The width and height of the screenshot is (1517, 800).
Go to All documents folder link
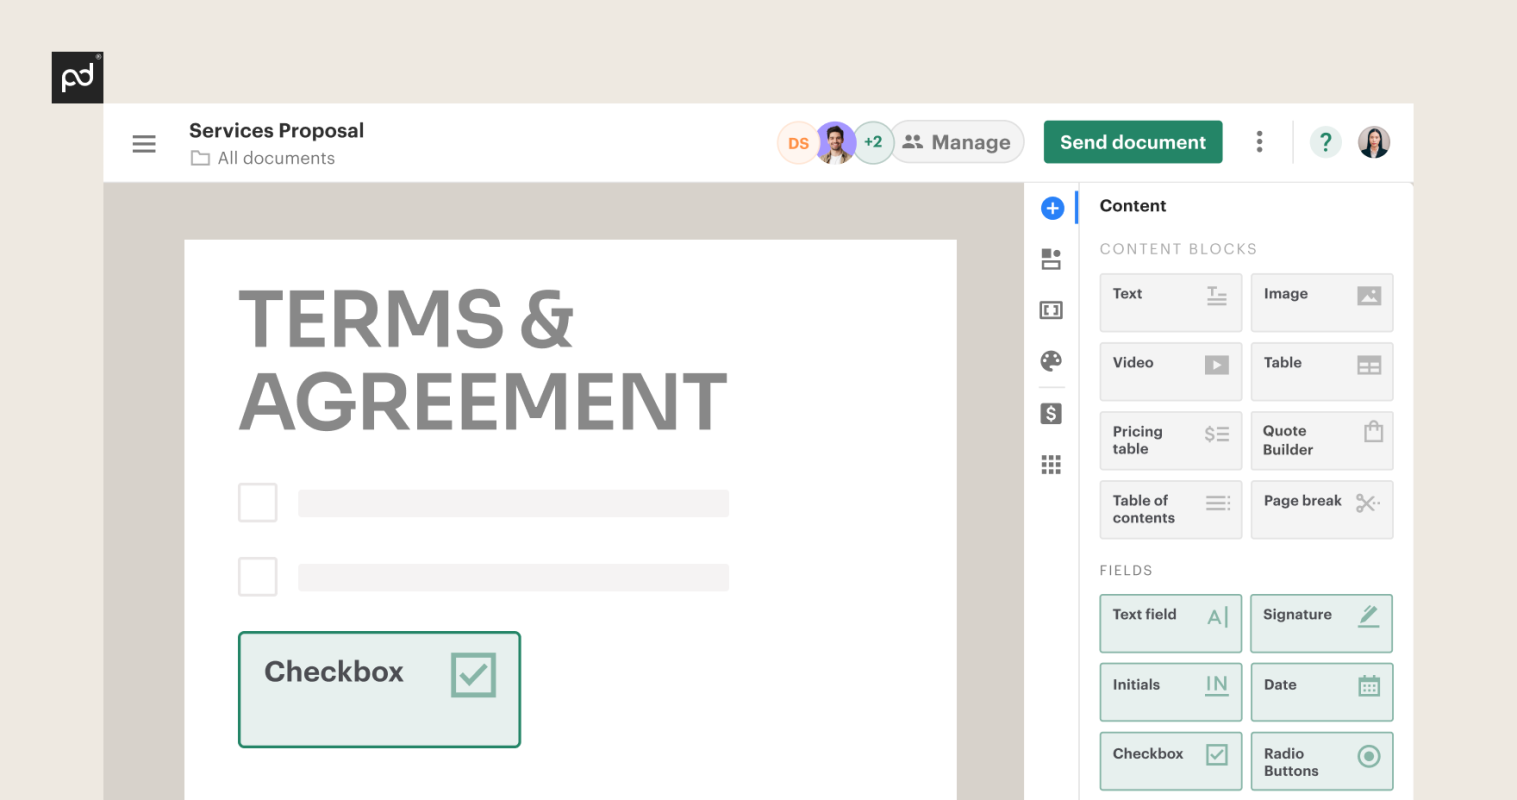click(x=275, y=158)
